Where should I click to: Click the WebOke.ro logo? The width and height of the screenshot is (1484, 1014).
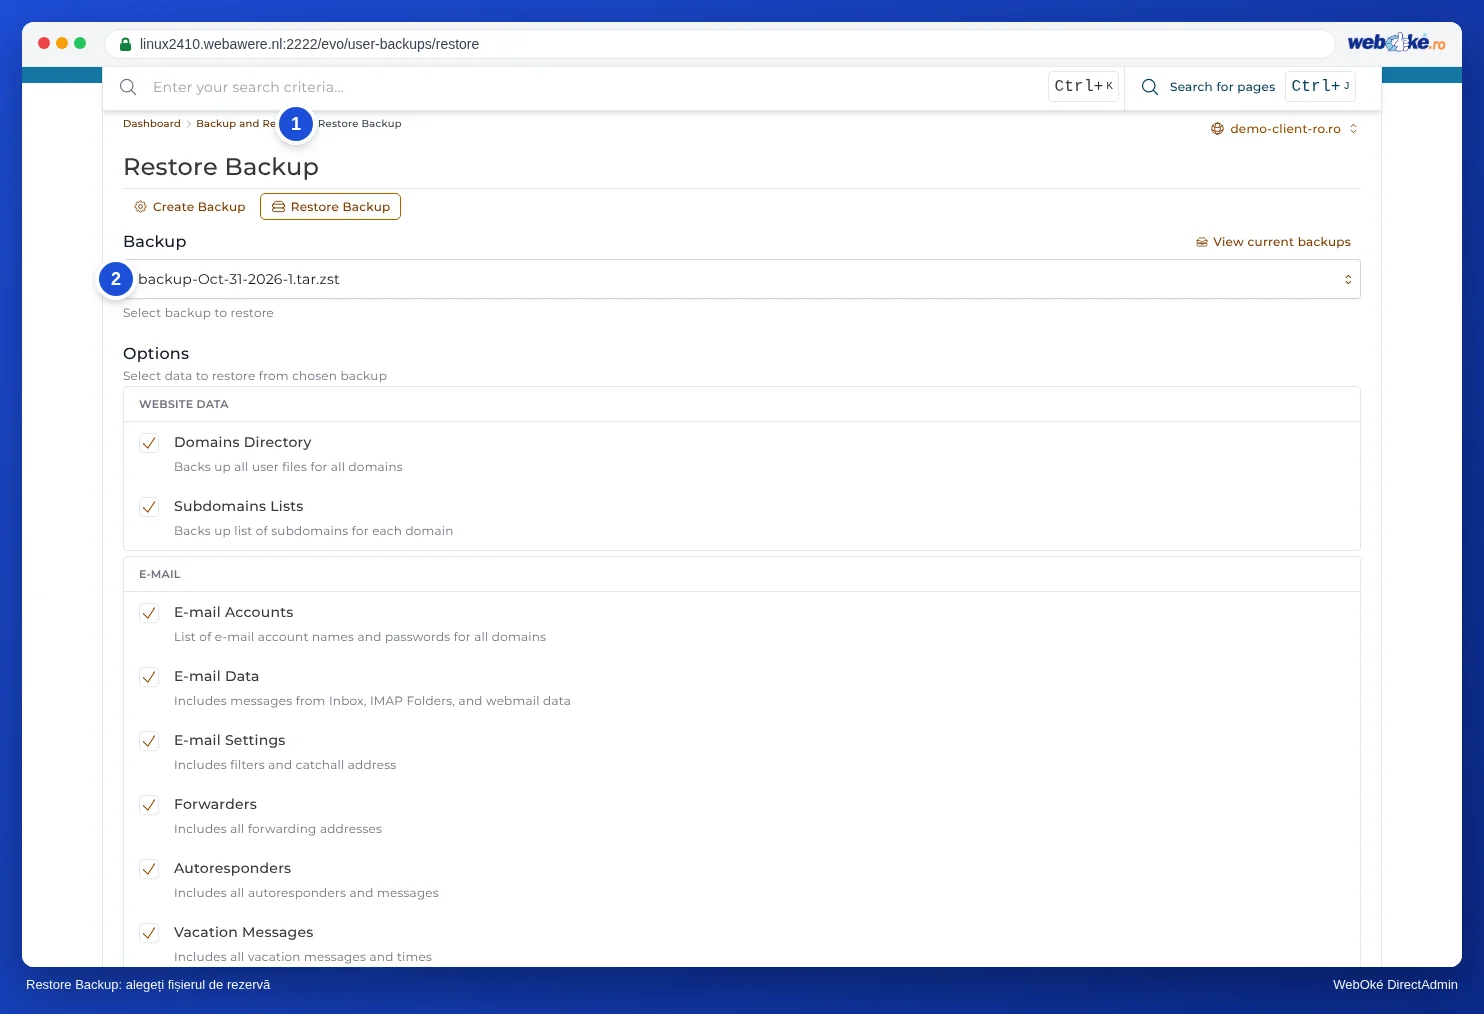[1396, 42]
